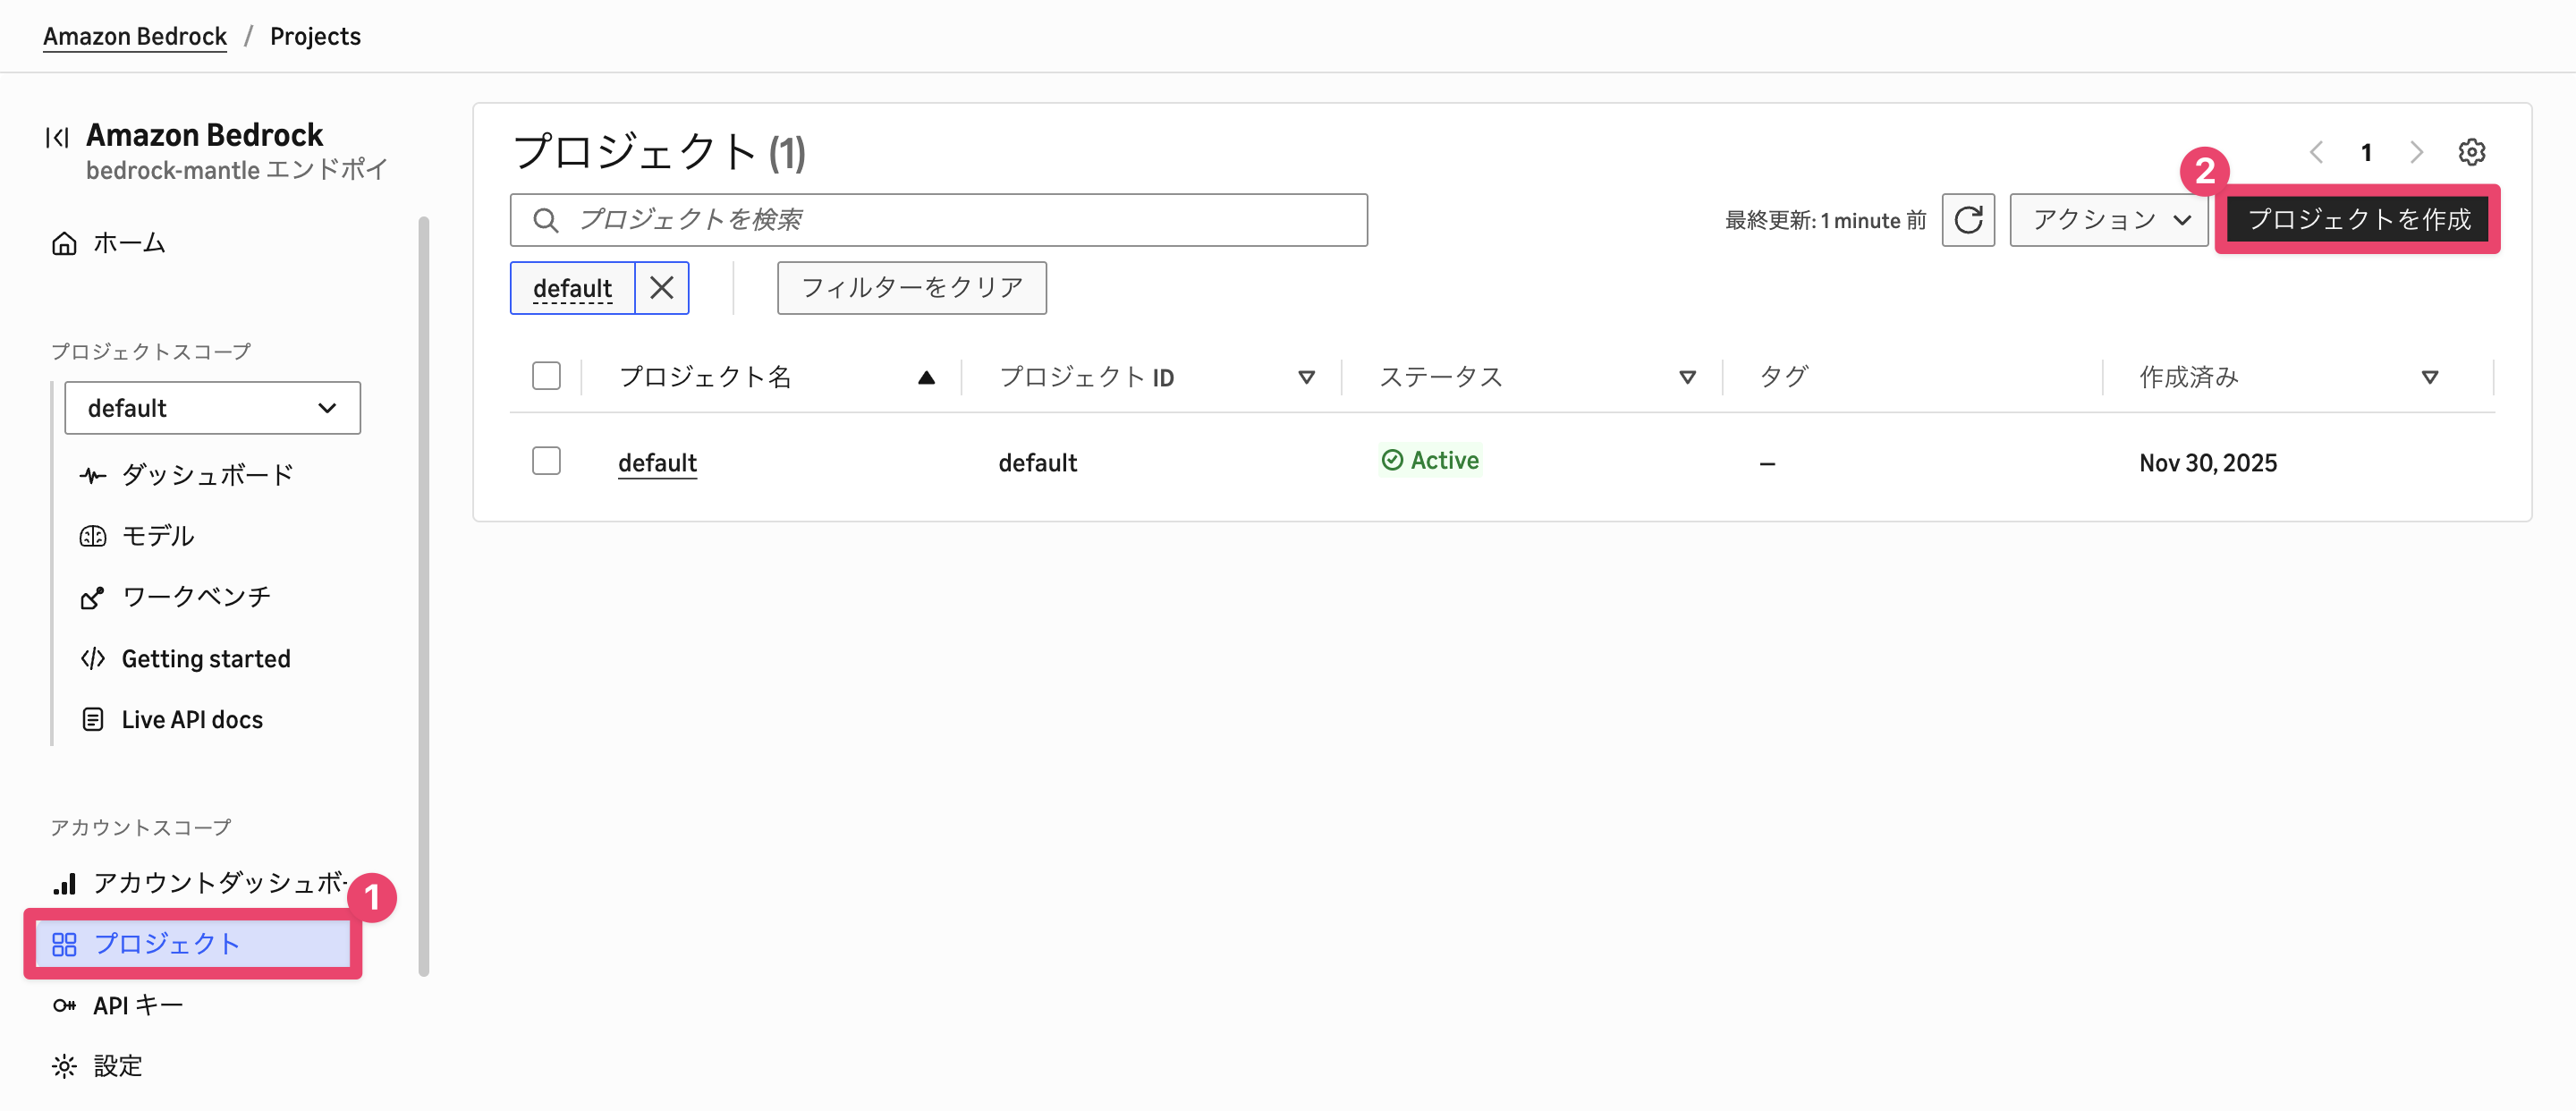
Task: Open ダッシュボード in sidebar
Action: [207, 475]
